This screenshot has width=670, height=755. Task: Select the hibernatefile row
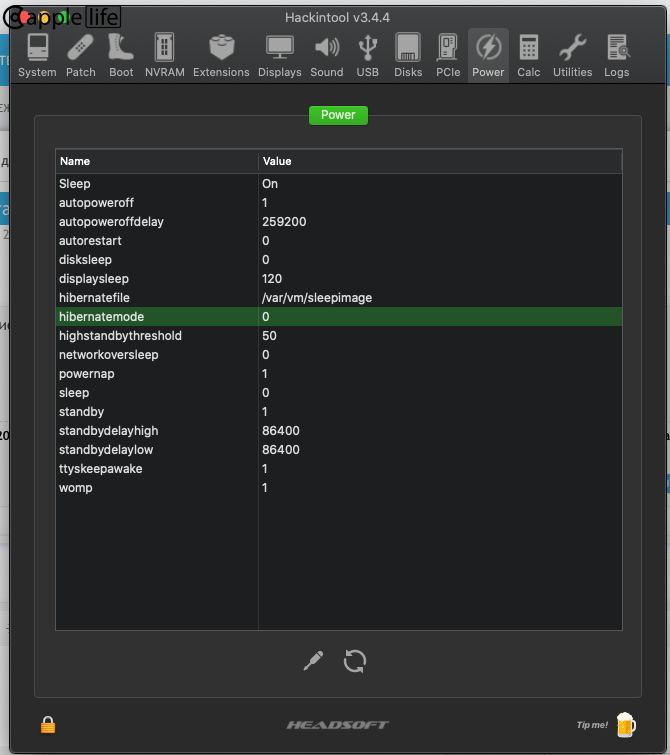pos(339,298)
